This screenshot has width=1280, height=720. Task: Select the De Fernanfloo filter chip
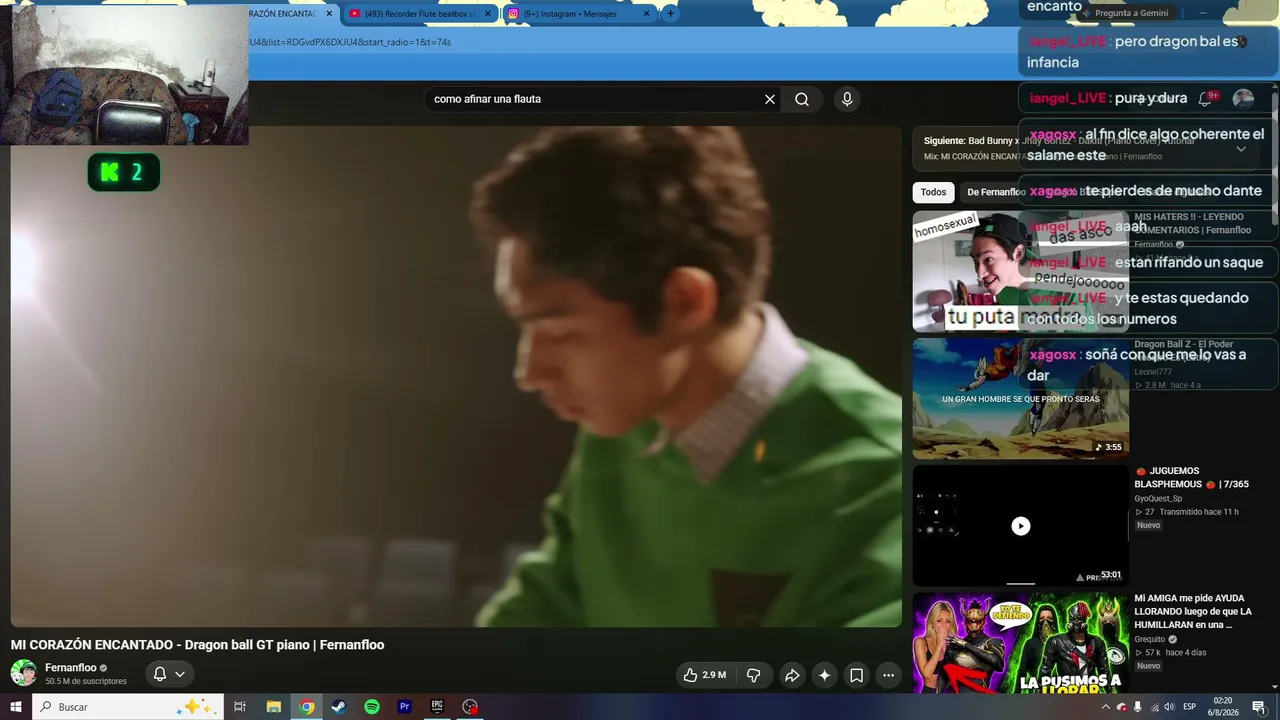pos(996,192)
